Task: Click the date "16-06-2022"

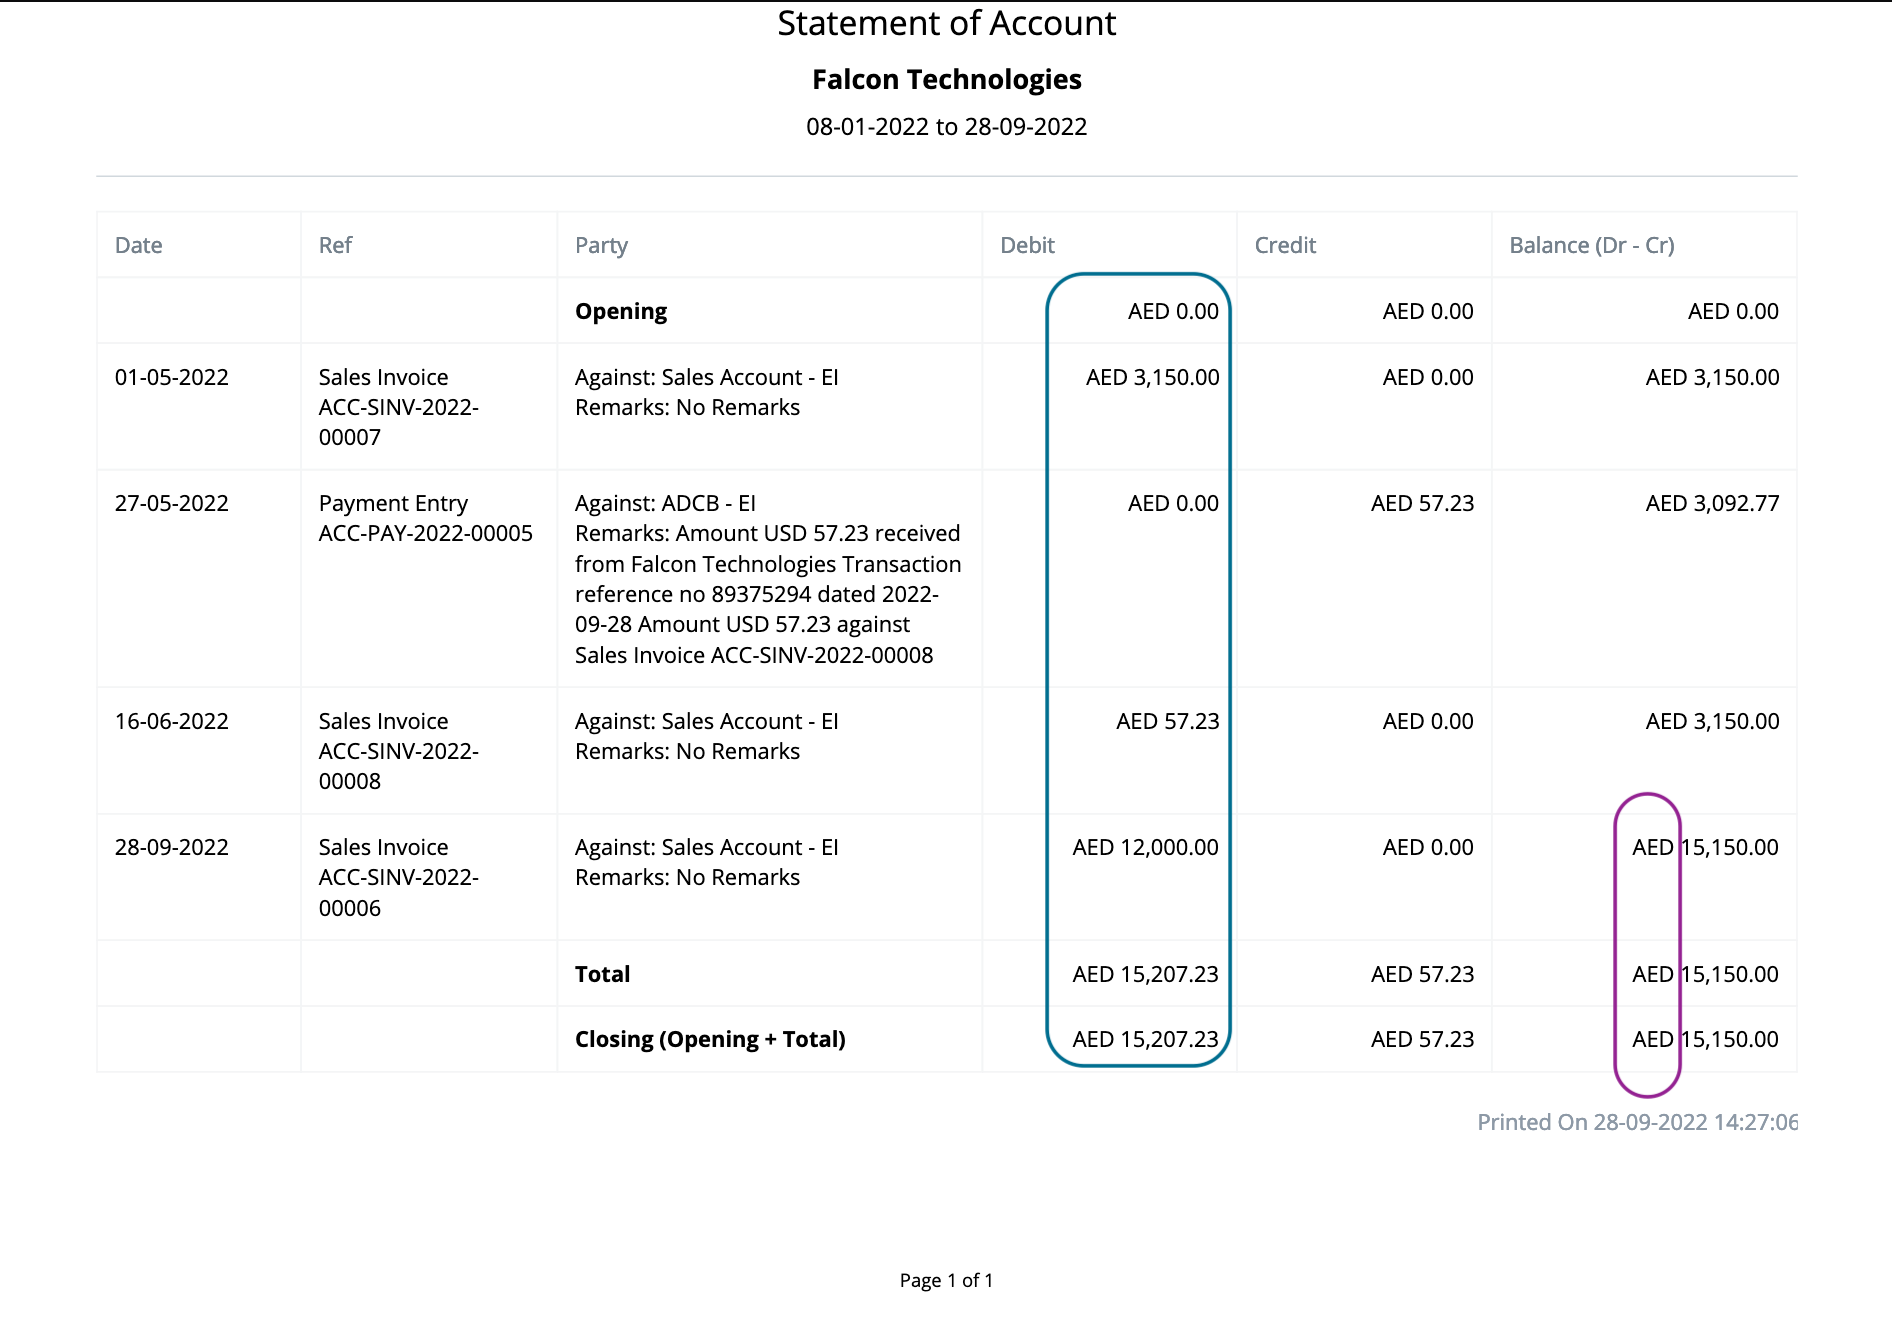Action: point(172,721)
